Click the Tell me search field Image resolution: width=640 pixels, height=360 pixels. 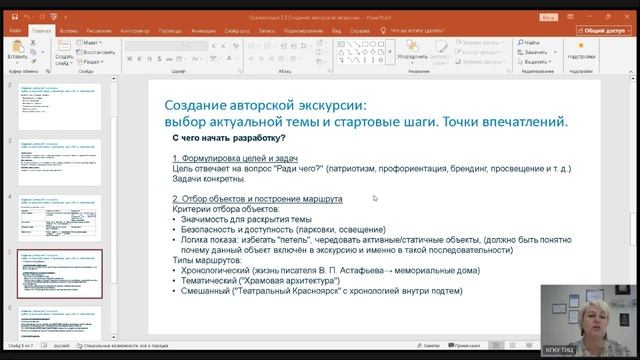[x=412, y=31]
